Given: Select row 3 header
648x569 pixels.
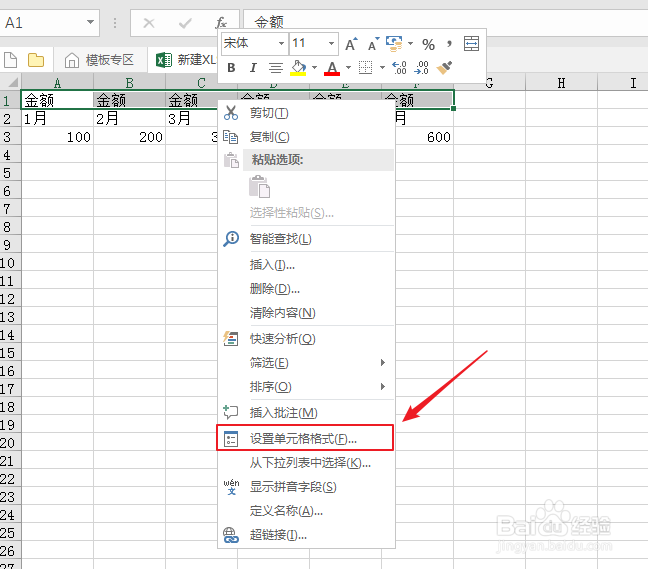Looking at the screenshot, I should pos(10,136).
